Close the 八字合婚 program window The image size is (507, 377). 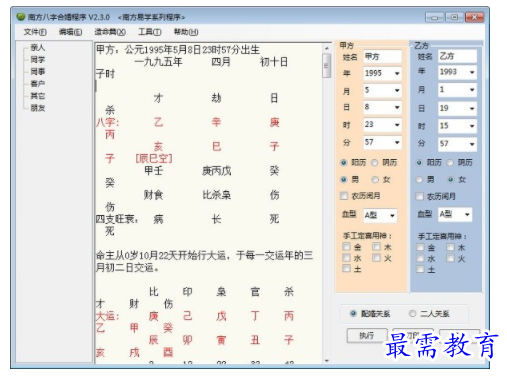coord(474,17)
